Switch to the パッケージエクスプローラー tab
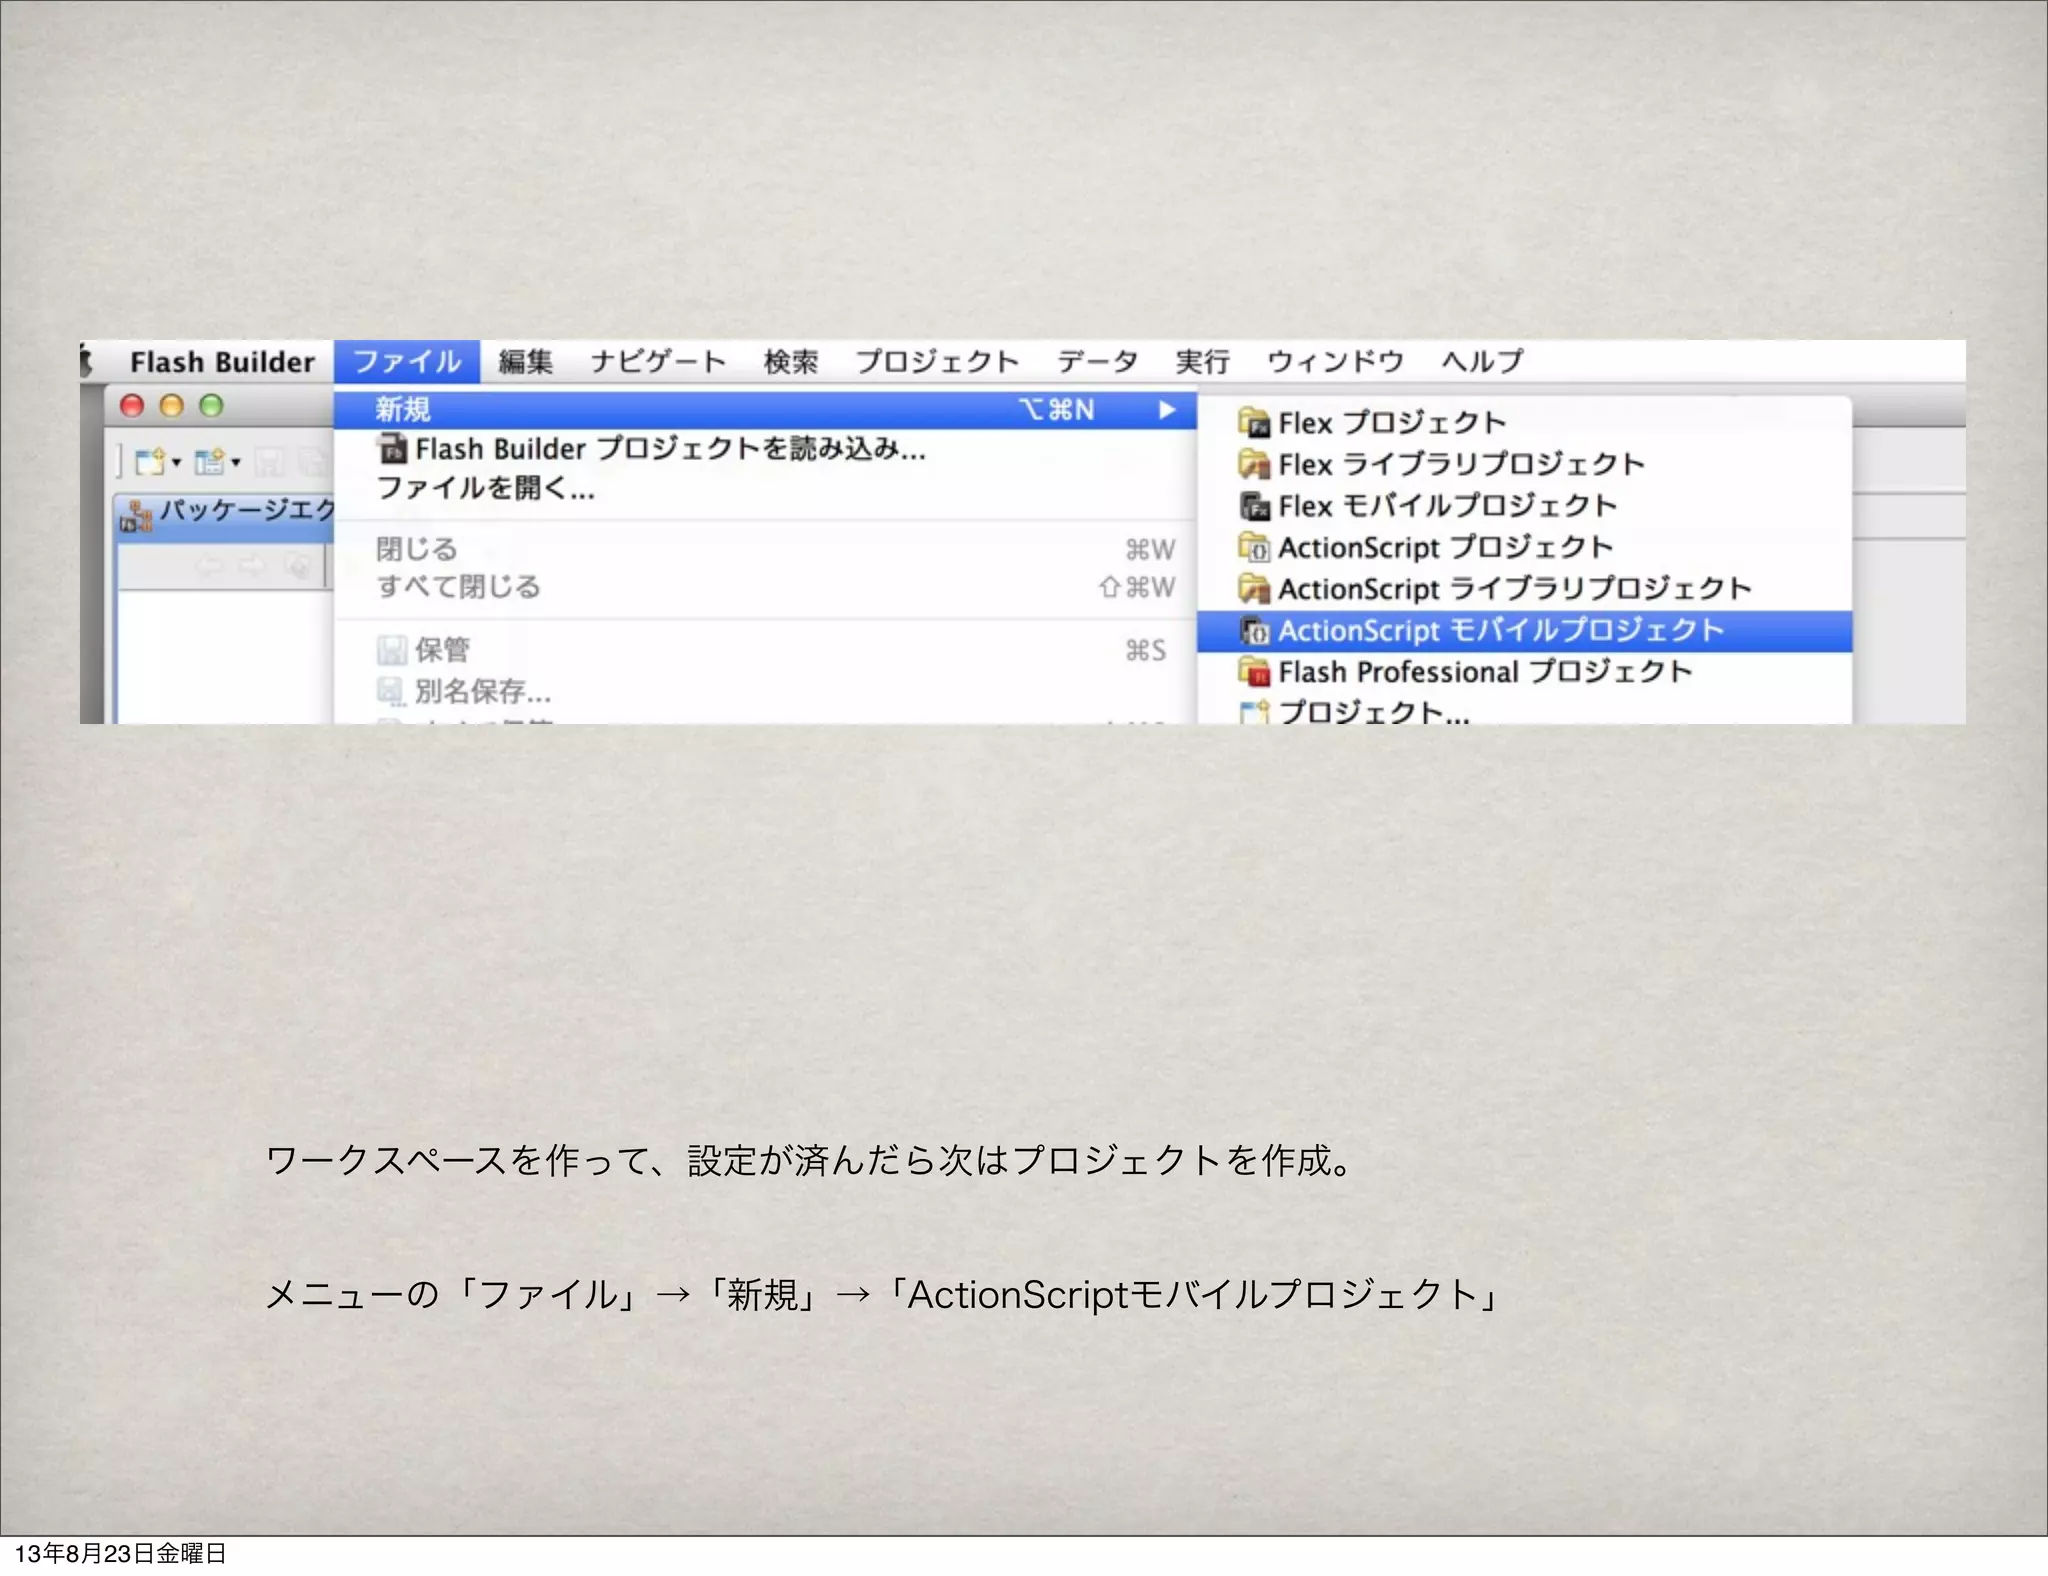 click(x=226, y=514)
